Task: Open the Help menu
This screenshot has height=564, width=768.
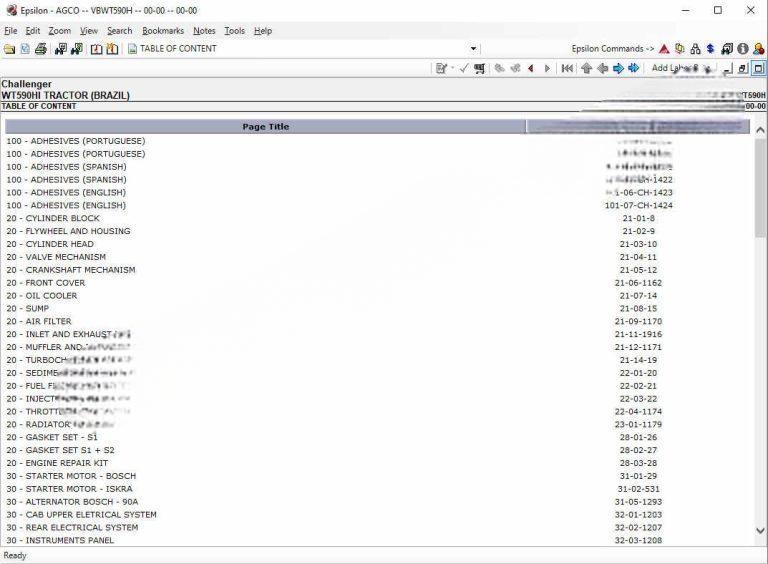Action: (x=263, y=31)
